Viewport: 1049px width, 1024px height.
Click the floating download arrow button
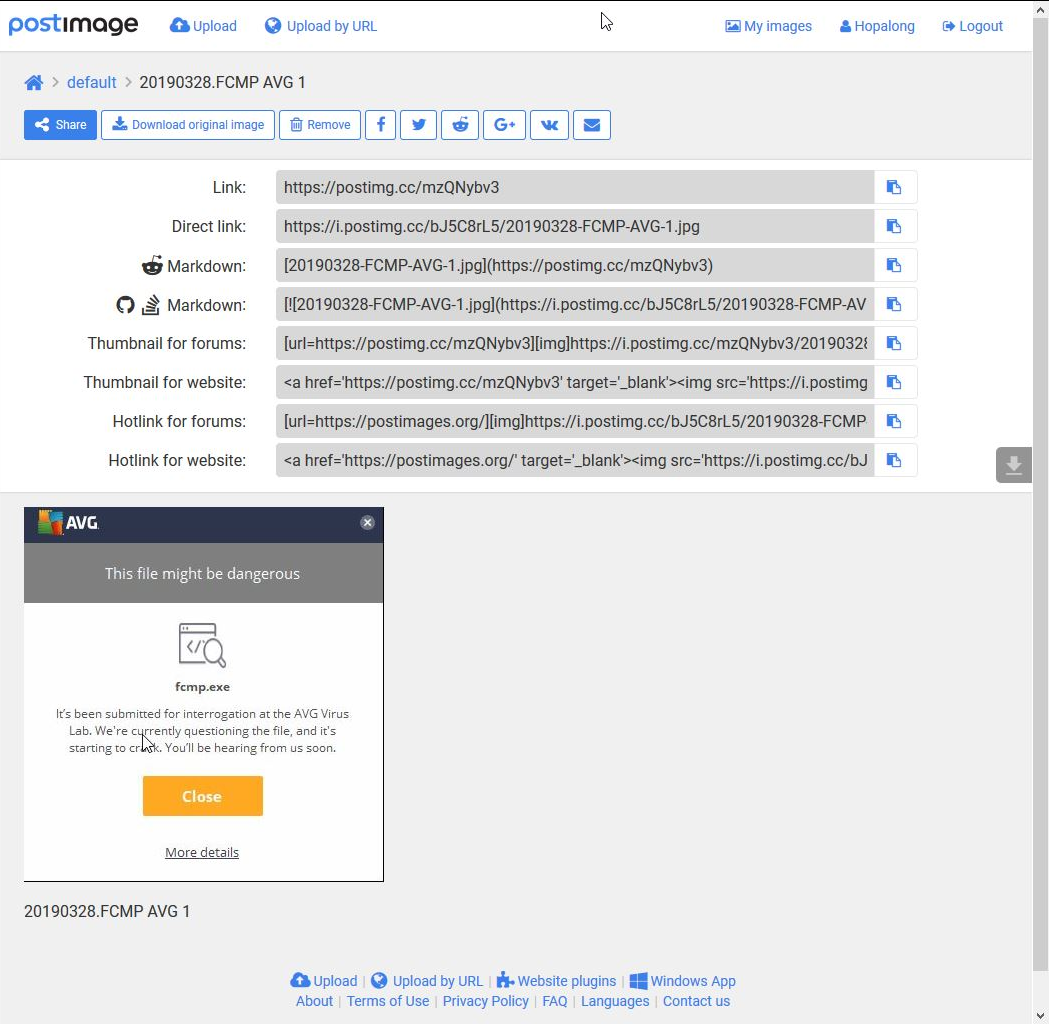[x=1013, y=464]
